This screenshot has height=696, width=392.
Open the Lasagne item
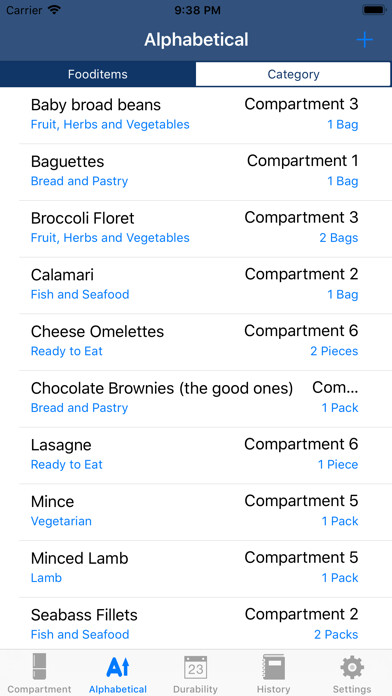click(x=196, y=456)
